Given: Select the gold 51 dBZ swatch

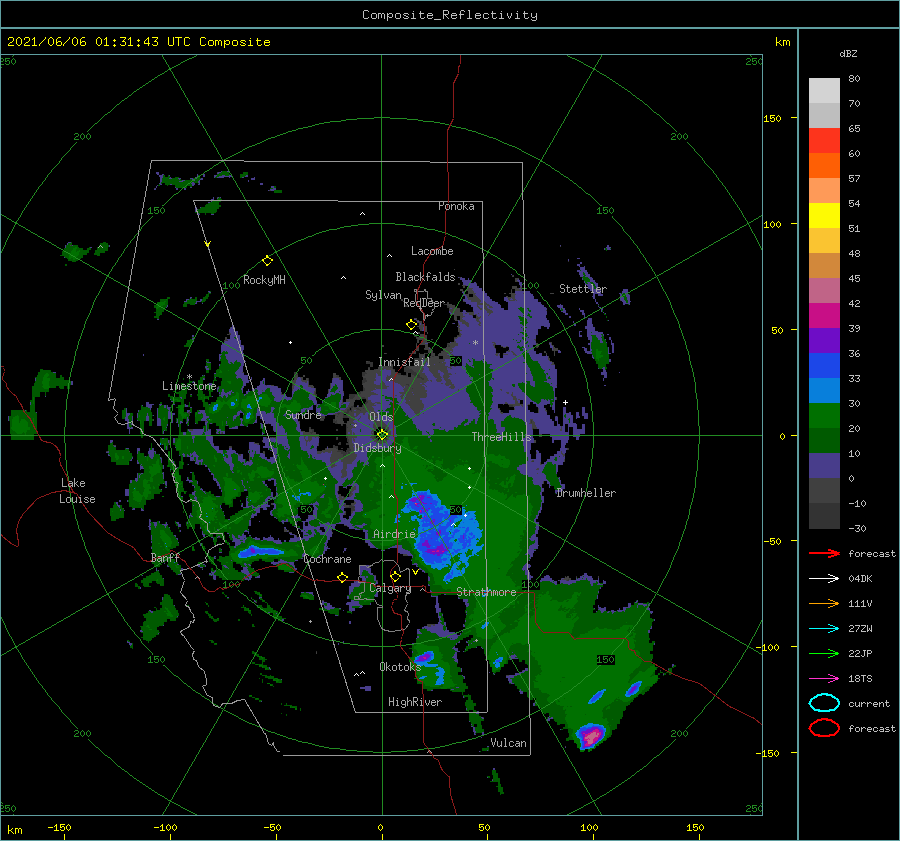Looking at the screenshot, I should [x=824, y=241].
